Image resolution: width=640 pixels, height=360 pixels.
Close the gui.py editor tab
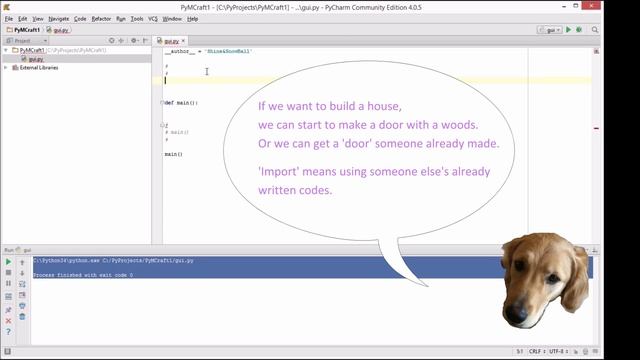coord(183,41)
